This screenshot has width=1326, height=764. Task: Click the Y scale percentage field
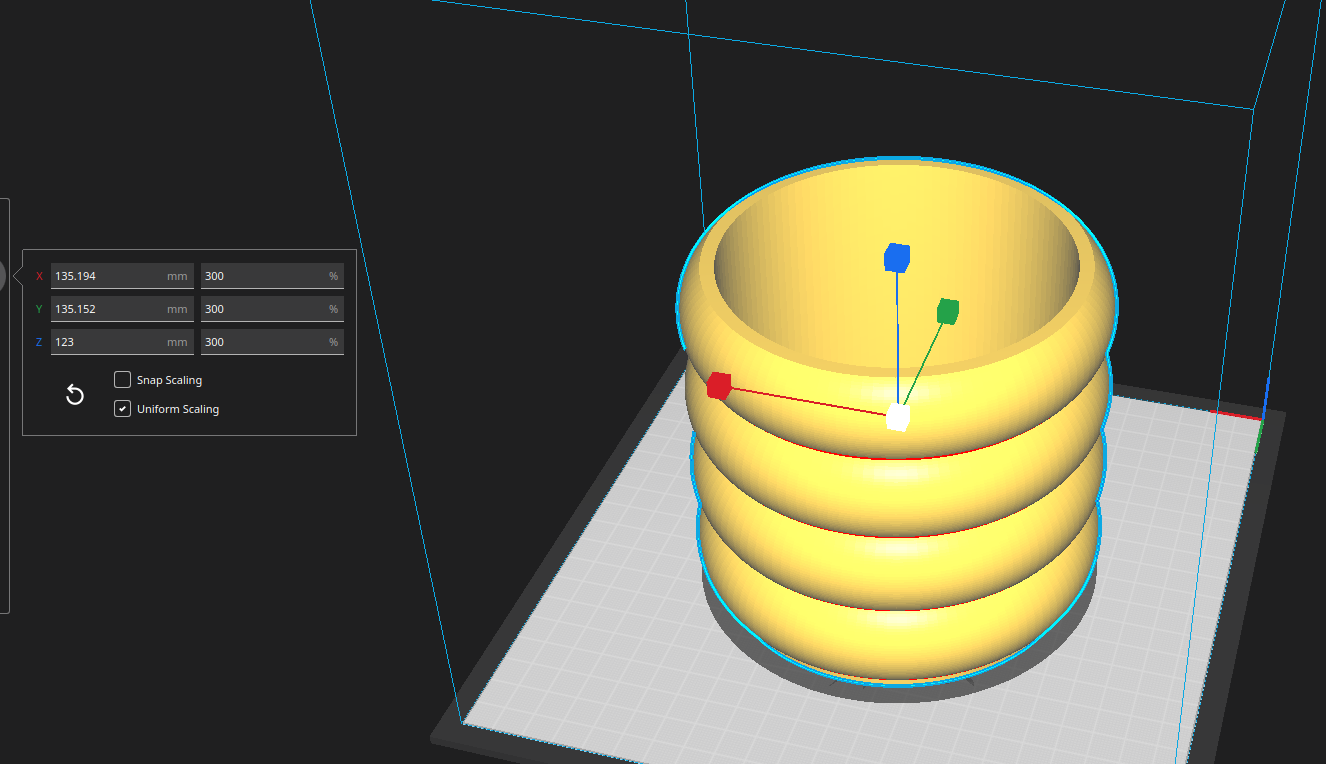272,309
